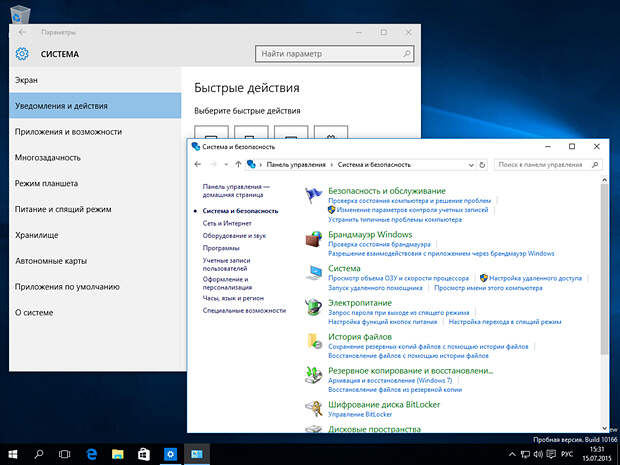Open File Explorer from the taskbar

pyautogui.click(x=117, y=454)
